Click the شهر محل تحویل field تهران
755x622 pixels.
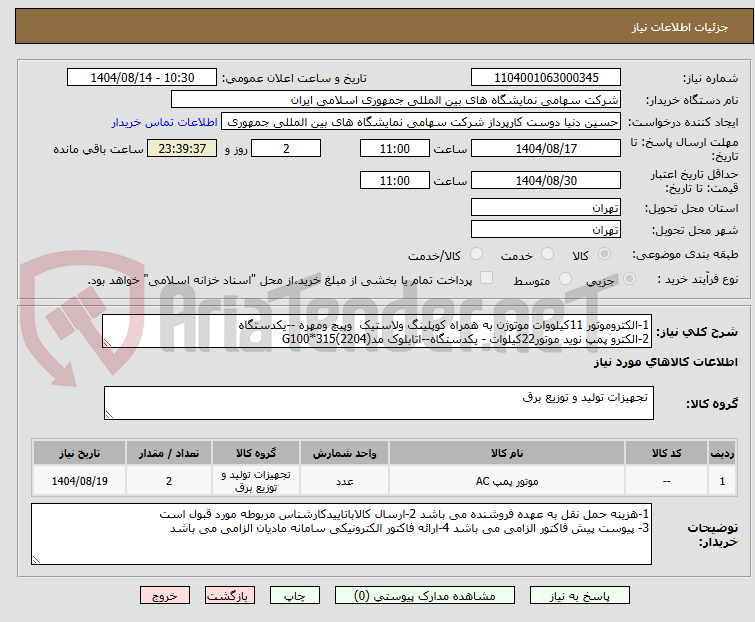pos(546,230)
